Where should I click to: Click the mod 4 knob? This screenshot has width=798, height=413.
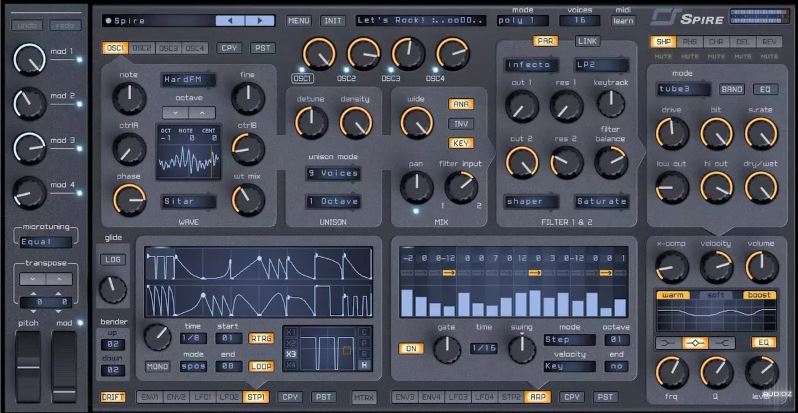30,193
